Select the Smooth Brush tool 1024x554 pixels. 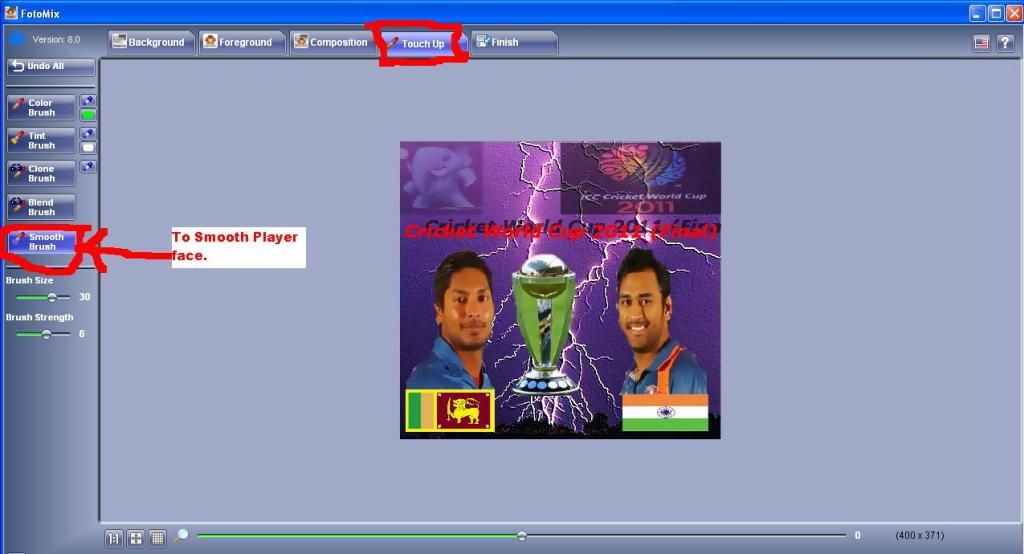[x=41, y=242]
